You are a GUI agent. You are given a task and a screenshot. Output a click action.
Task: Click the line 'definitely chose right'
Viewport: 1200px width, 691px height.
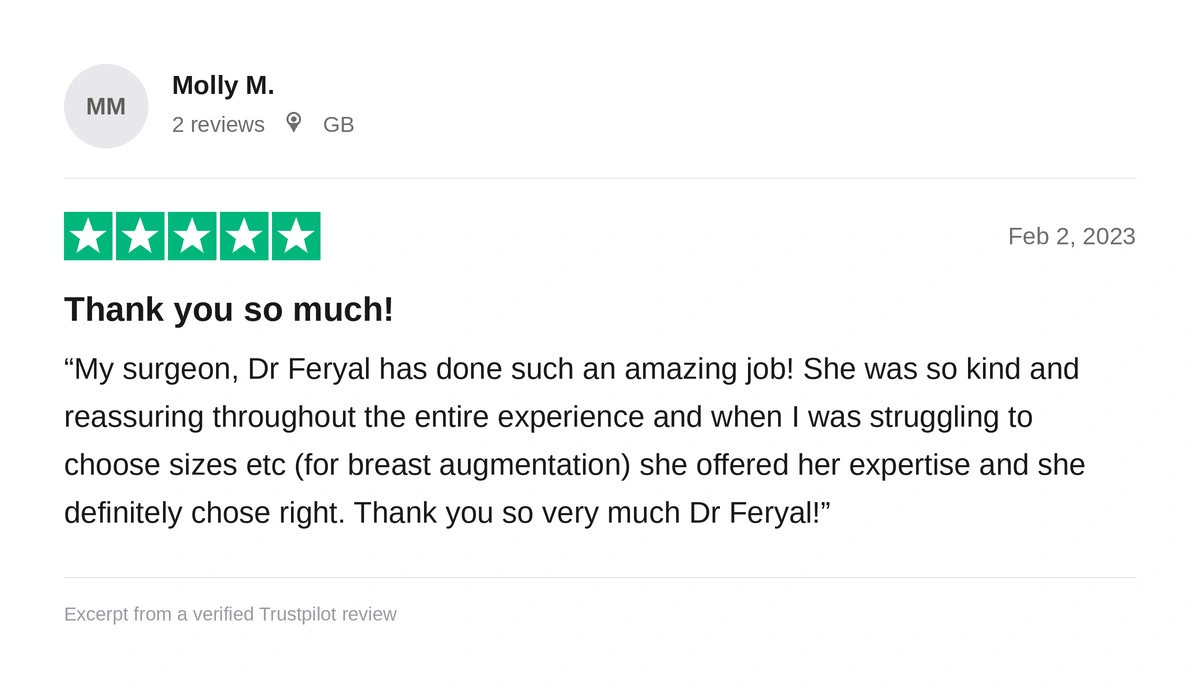447,513
